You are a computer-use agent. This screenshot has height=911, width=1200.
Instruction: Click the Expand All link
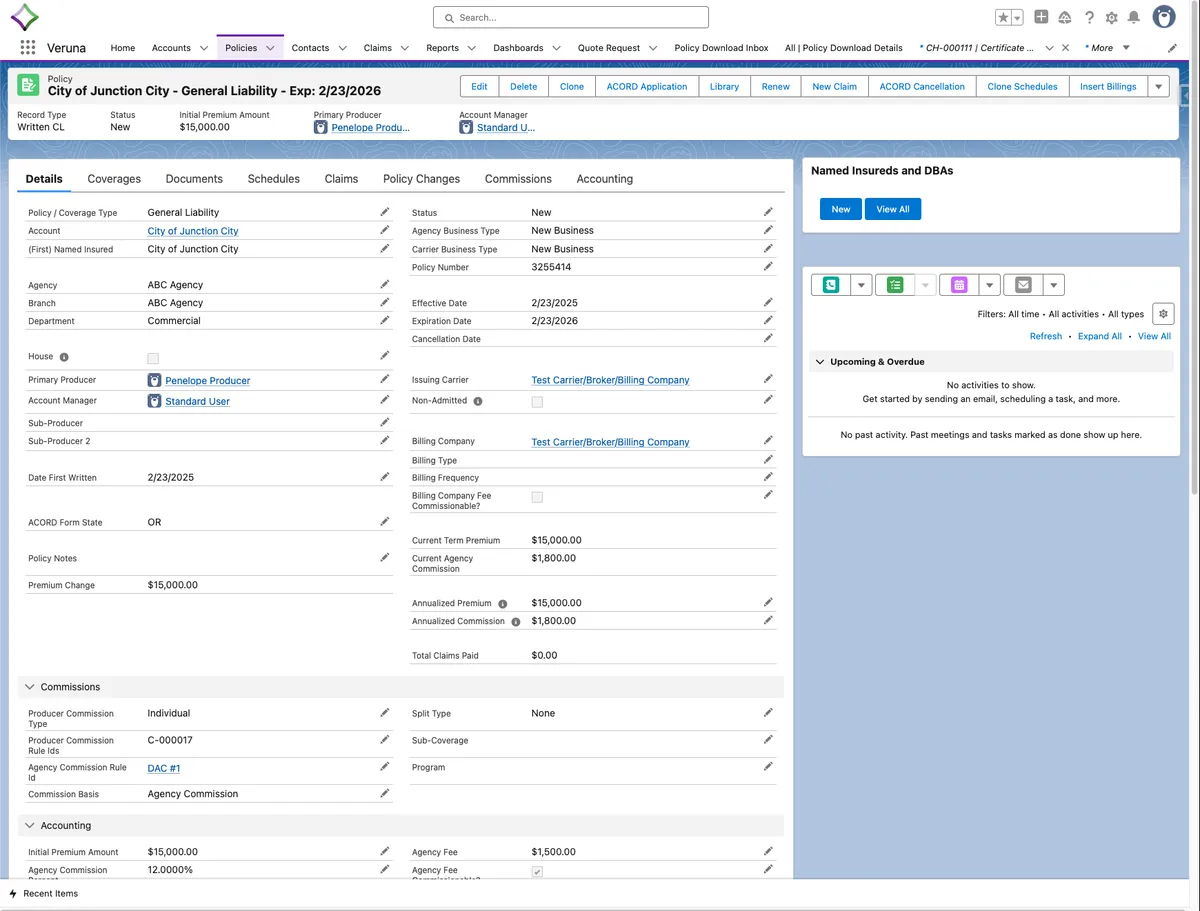click(x=1100, y=337)
